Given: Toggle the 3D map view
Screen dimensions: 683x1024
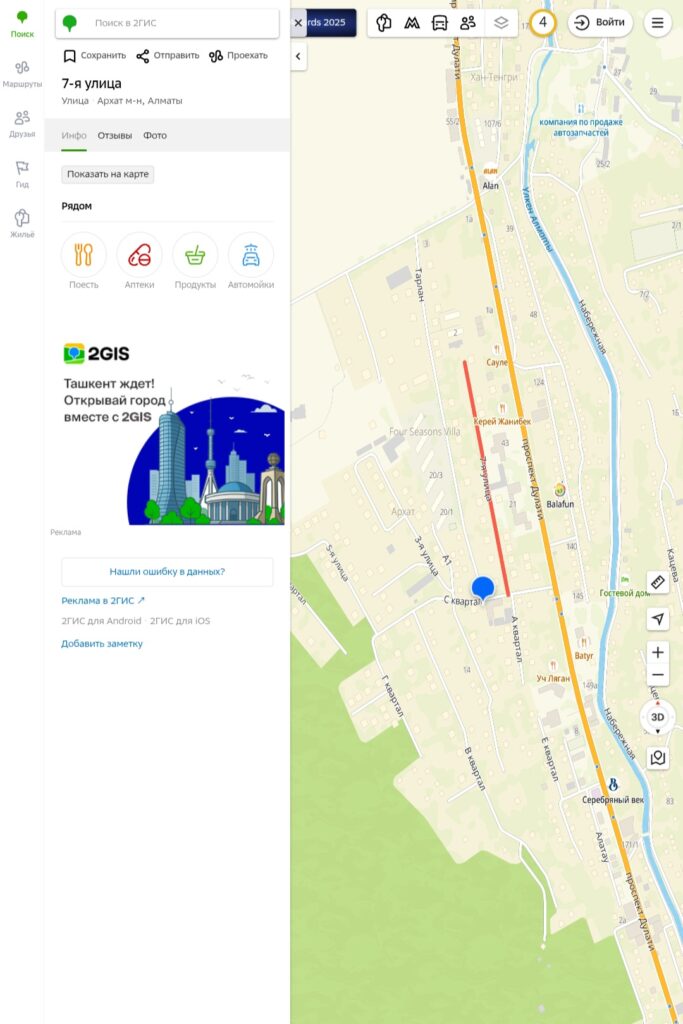Looking at the screenshot, I should [x=658, y=717].
